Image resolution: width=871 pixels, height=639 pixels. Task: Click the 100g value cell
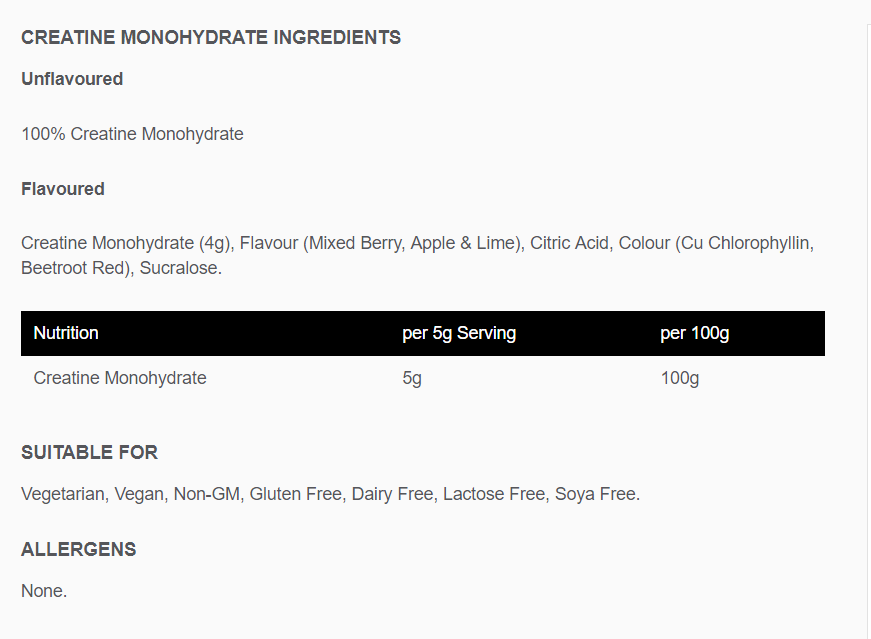coord(680,378)
